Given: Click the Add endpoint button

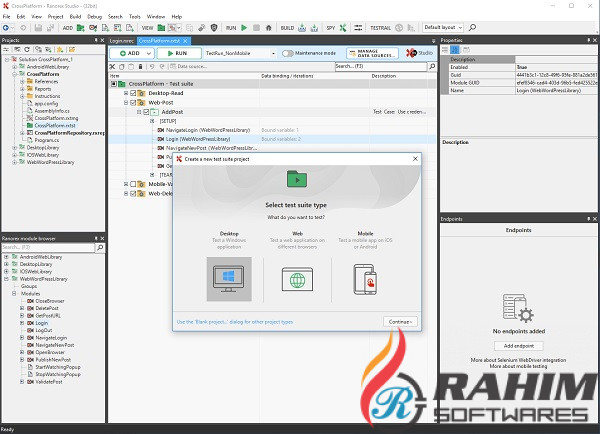Looking at the screenshot, I should pos(517,344).
